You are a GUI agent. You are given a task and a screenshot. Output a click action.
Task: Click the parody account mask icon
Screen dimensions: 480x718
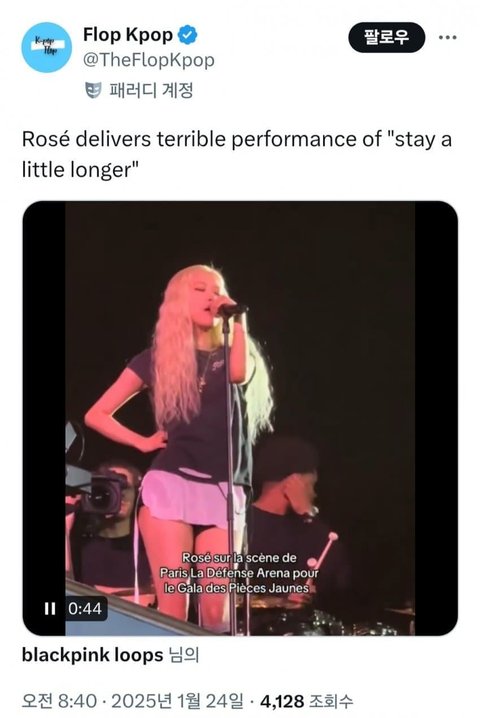[93, 90]
